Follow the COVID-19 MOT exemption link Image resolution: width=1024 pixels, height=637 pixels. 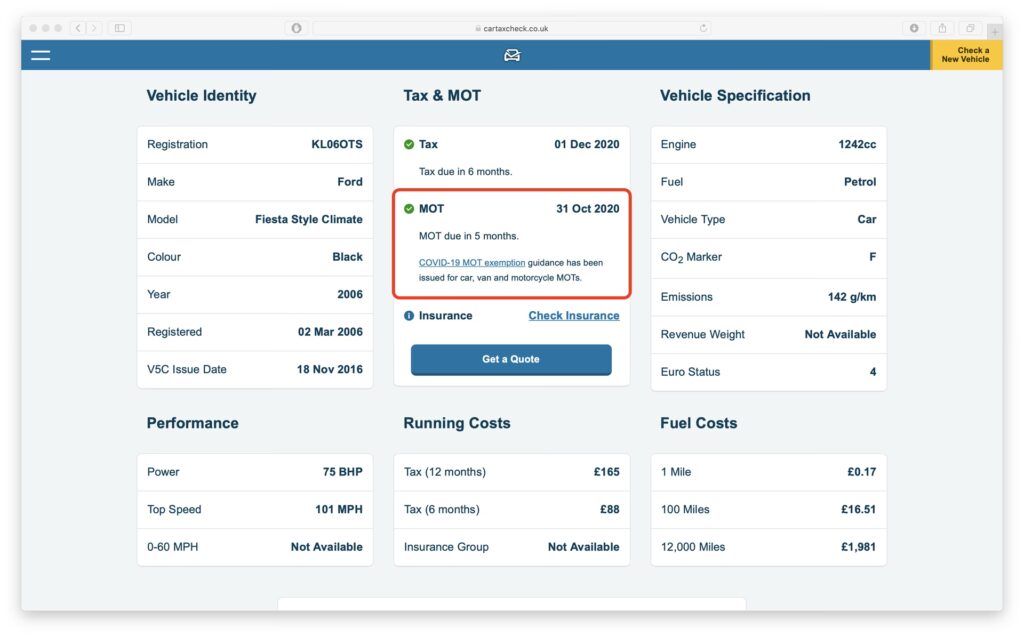tap(471, 263)
